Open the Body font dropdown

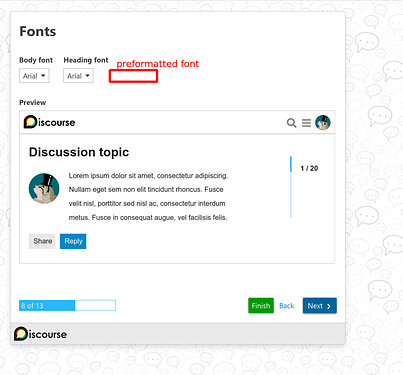34,76
